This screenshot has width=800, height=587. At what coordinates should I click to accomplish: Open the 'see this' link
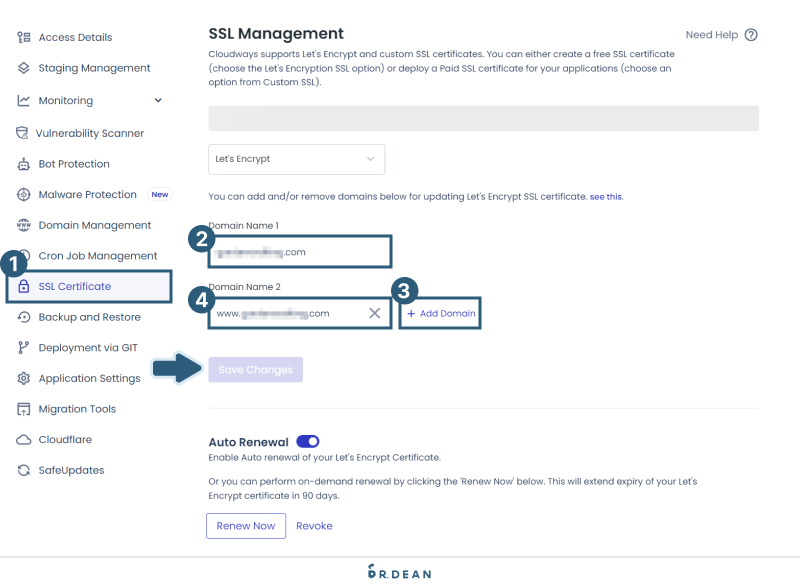(606, 196)
